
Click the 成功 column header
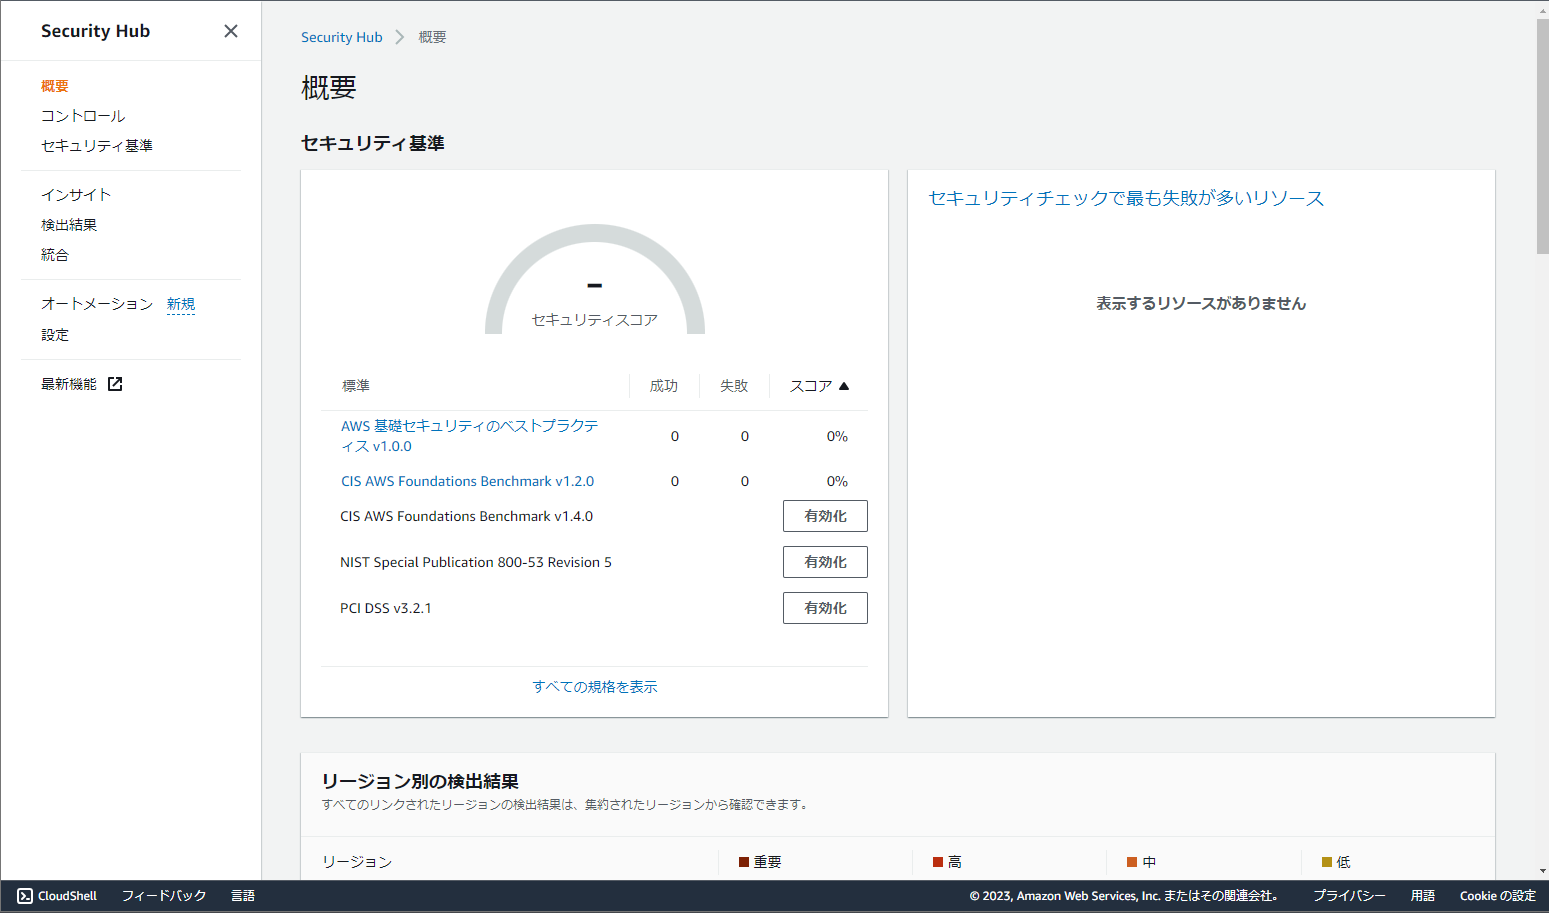click(664, 386)
